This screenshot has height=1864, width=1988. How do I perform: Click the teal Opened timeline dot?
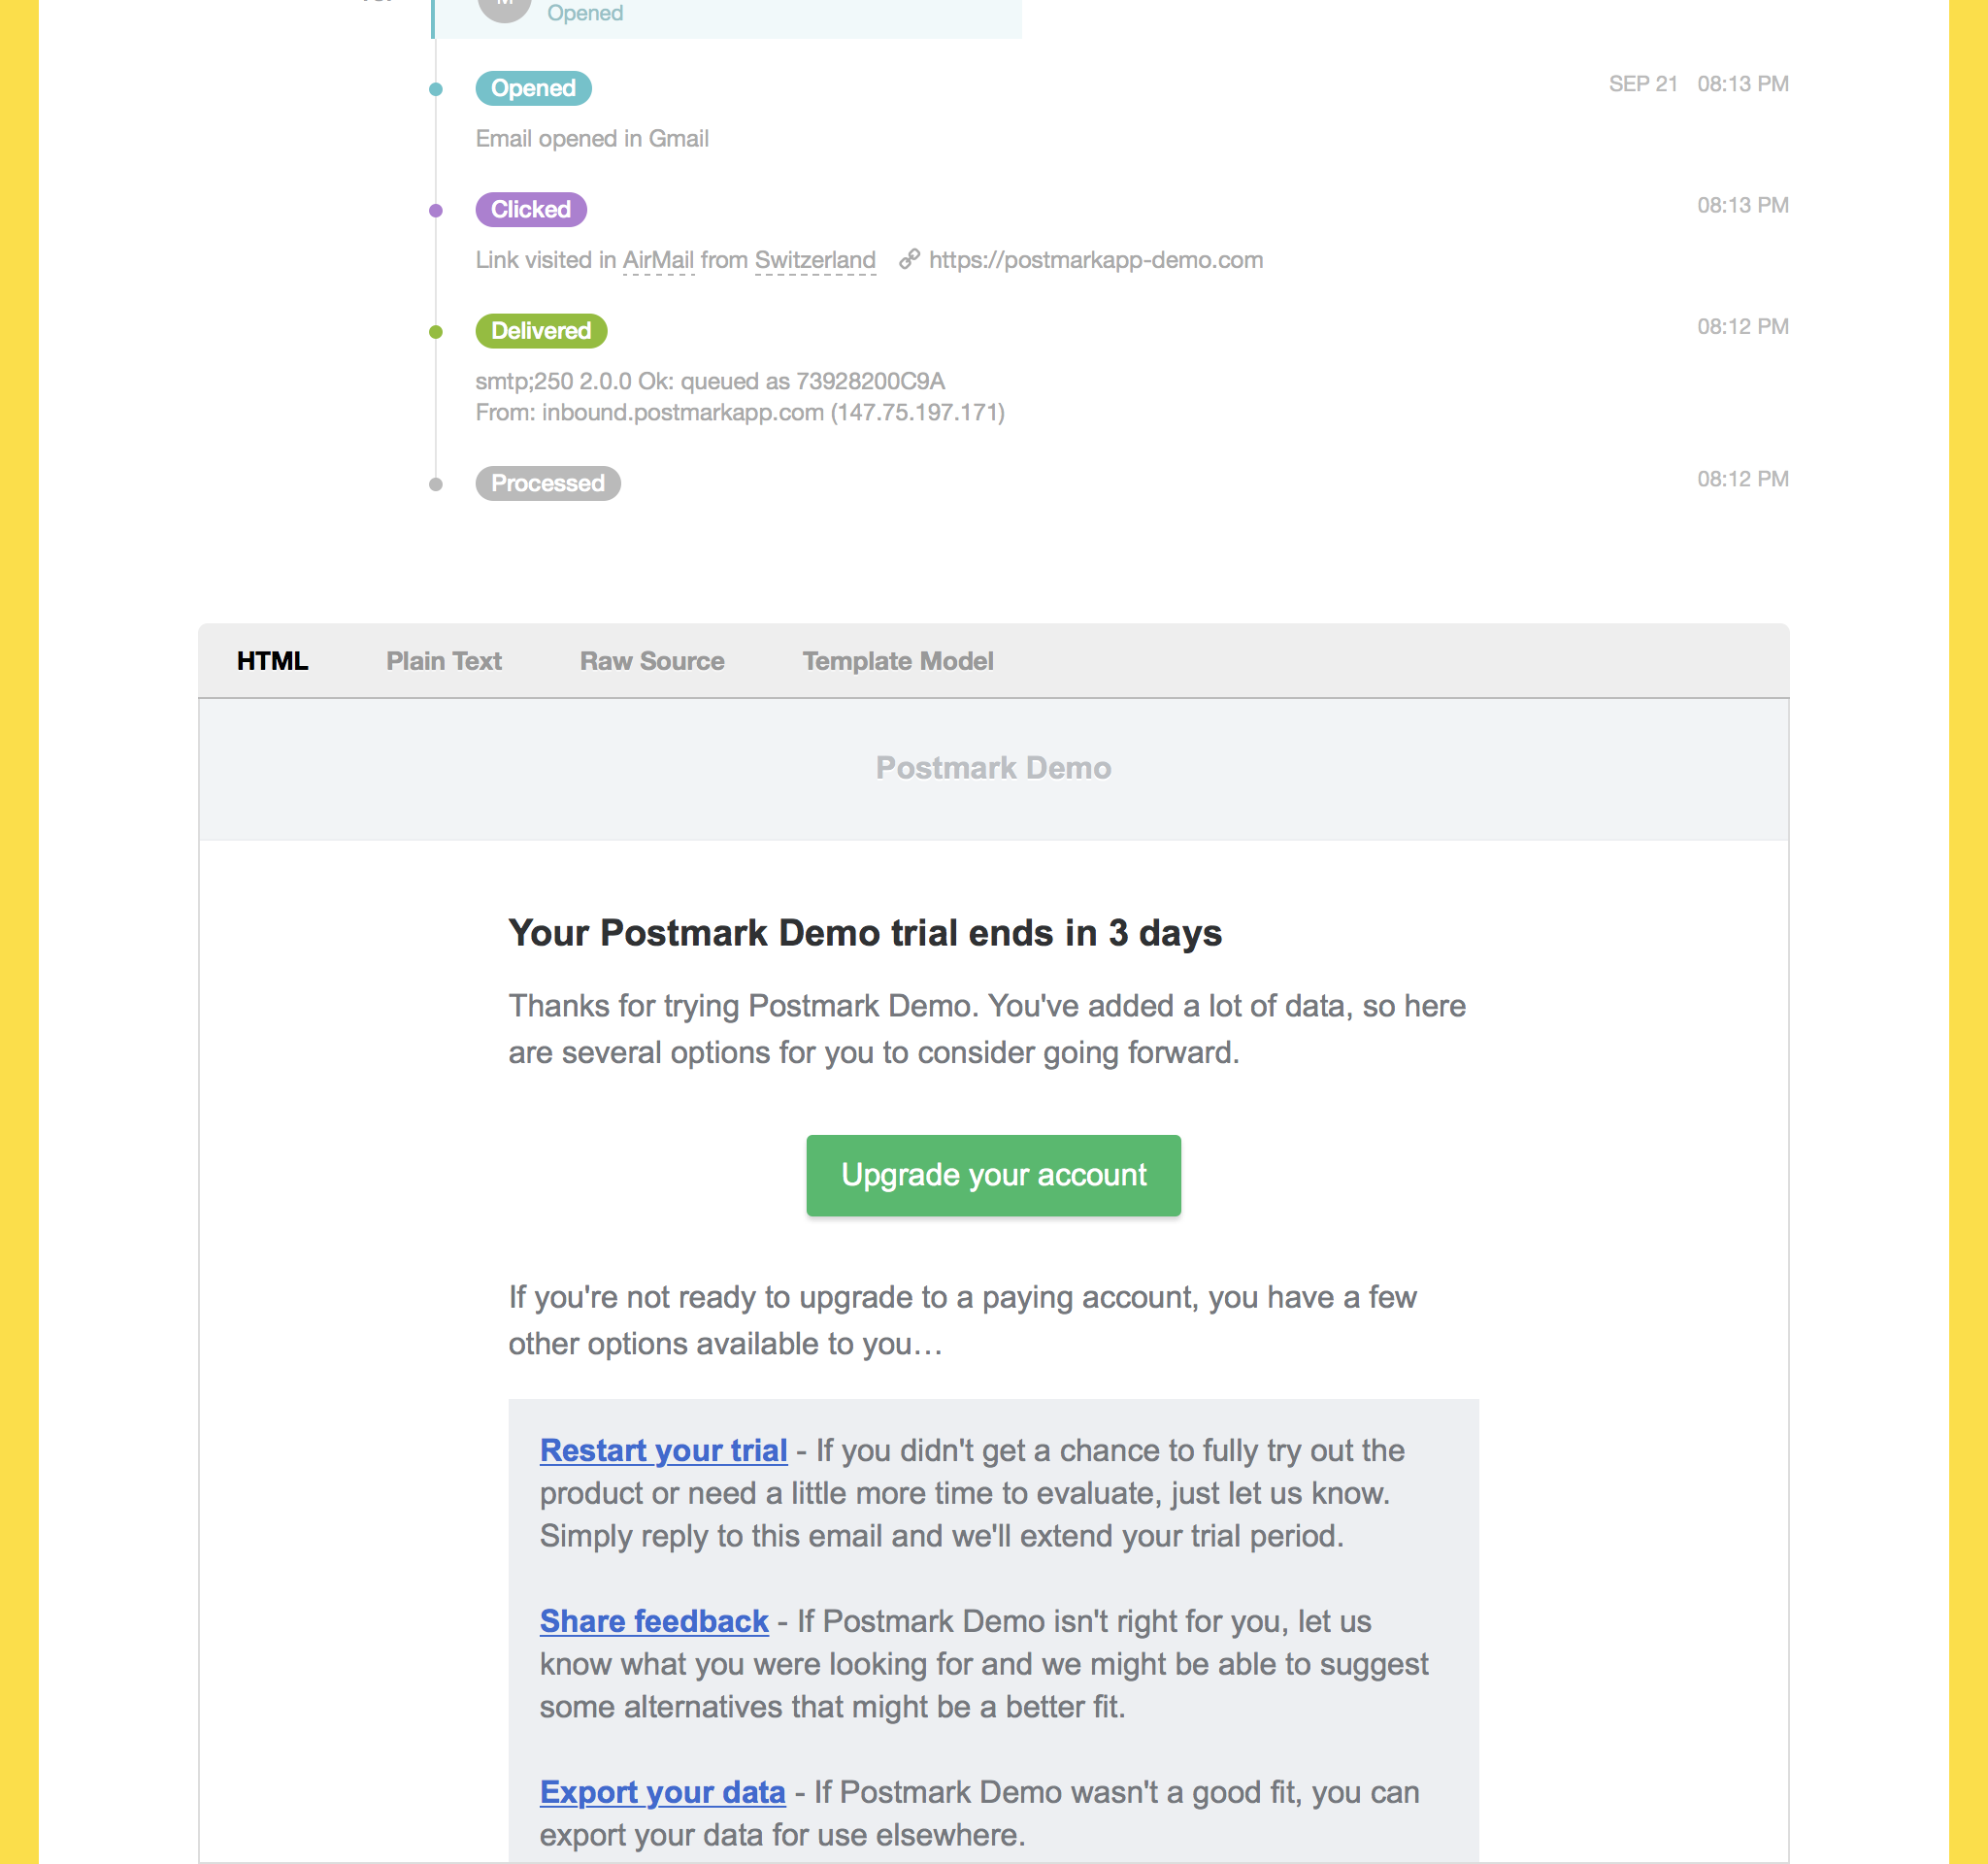point(436,89)
